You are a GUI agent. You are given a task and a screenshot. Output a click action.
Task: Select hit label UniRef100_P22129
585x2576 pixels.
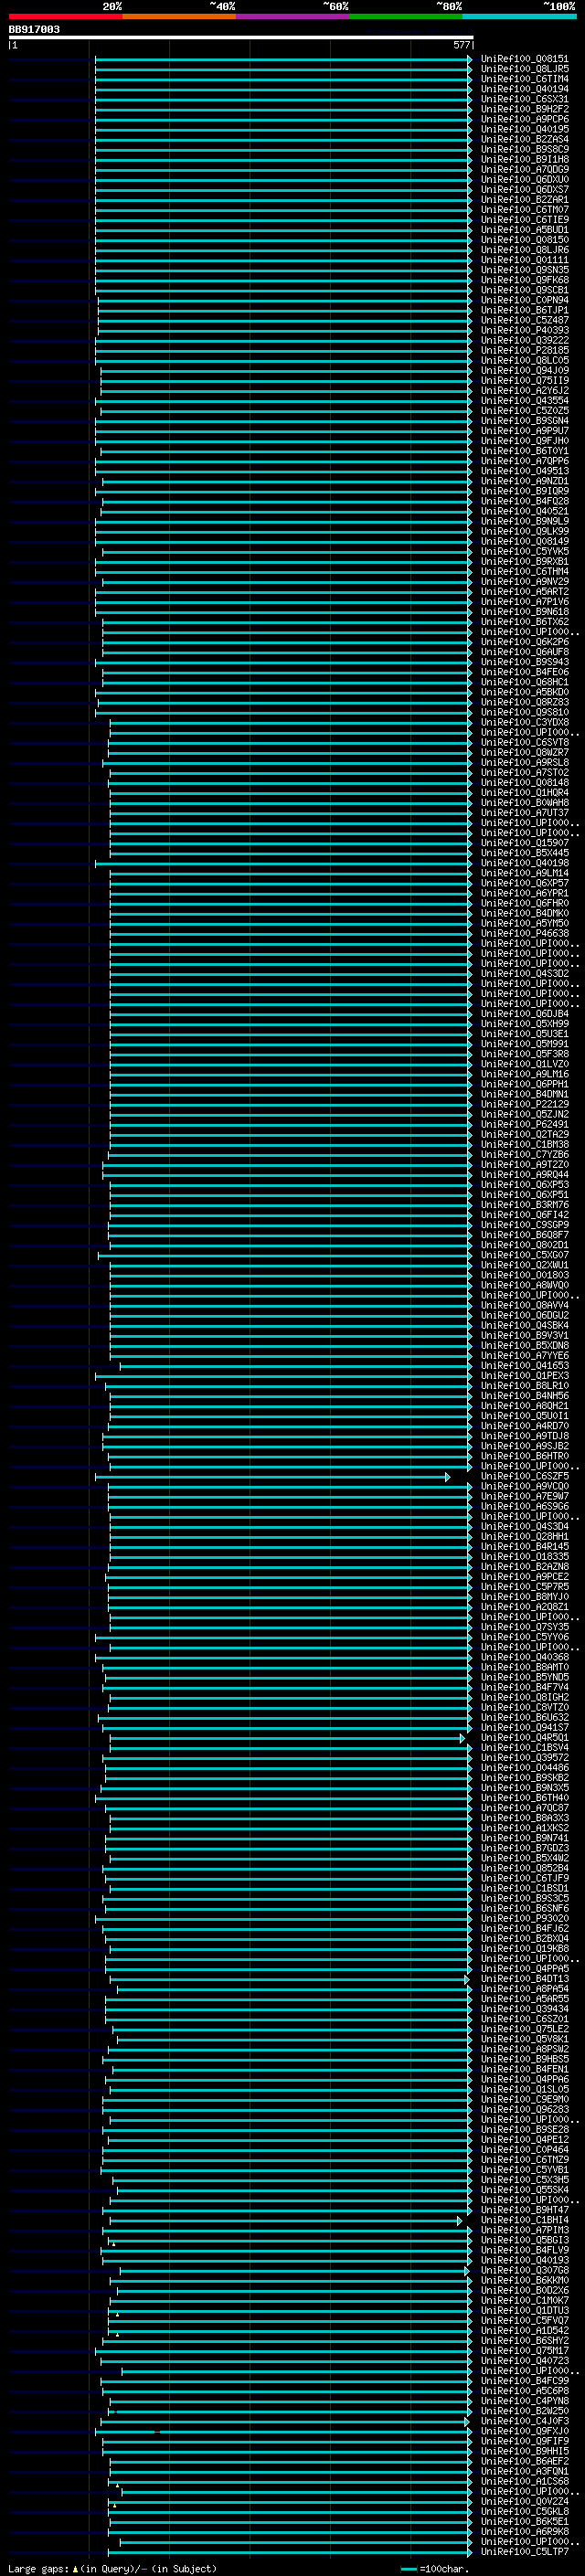[525, 1104]
